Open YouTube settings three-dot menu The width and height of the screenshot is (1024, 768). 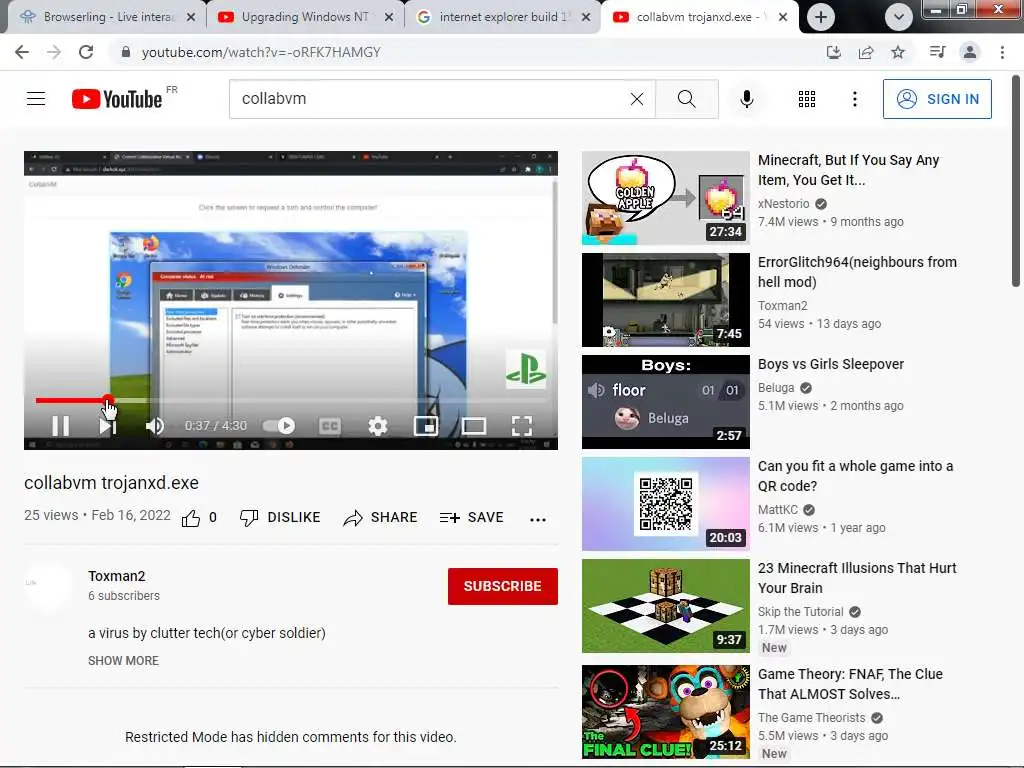[x=854, y=99]
